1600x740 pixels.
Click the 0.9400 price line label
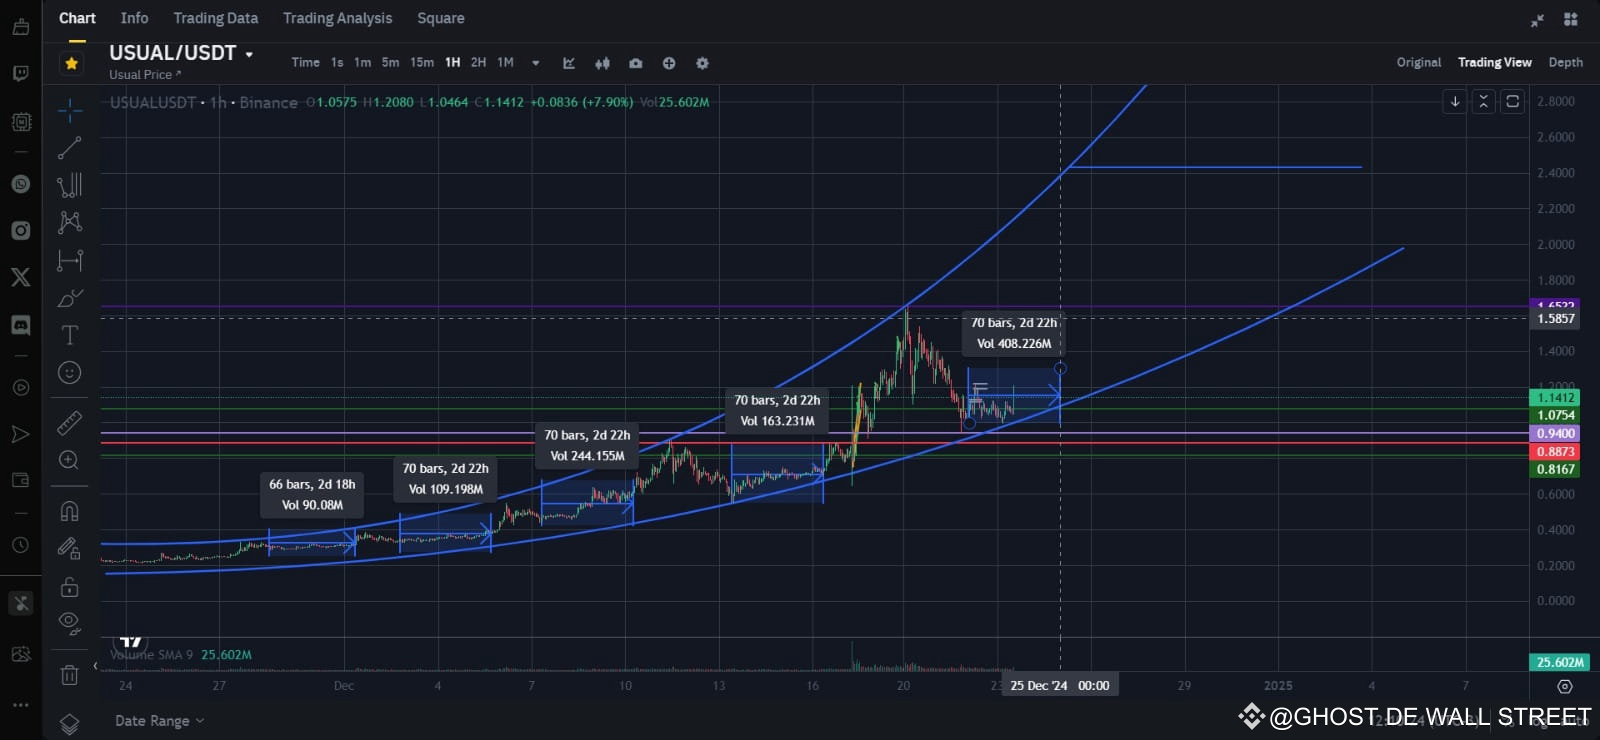(1555, 434)
